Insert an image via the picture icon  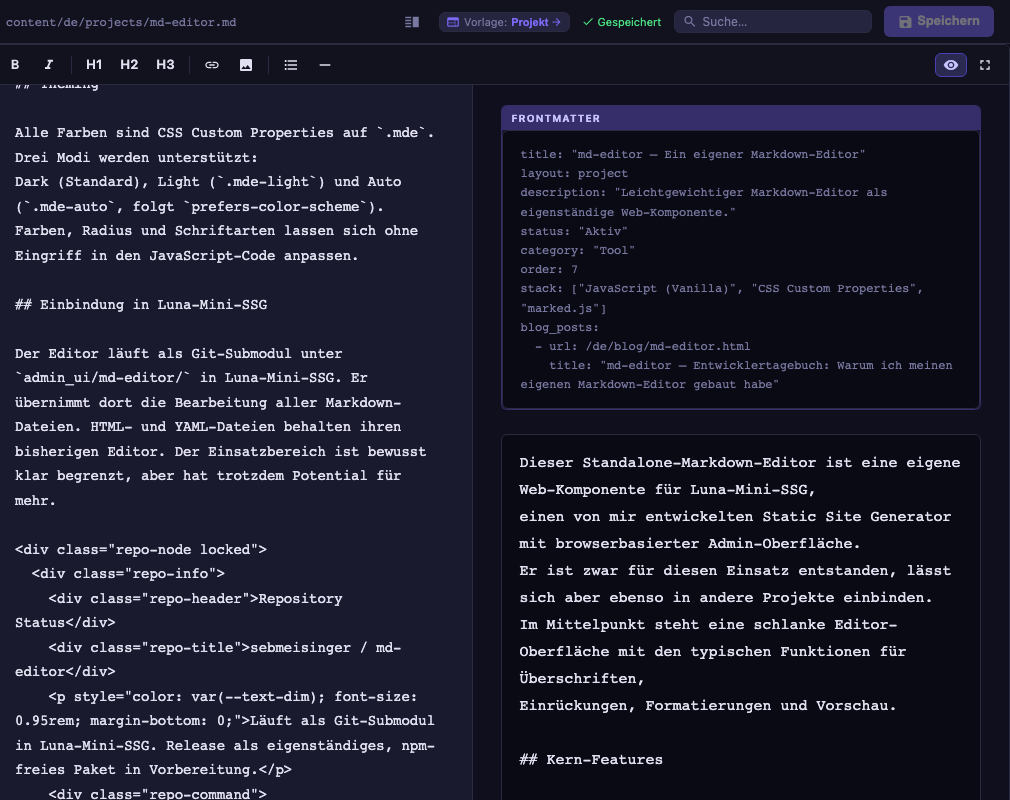[246, 65]
